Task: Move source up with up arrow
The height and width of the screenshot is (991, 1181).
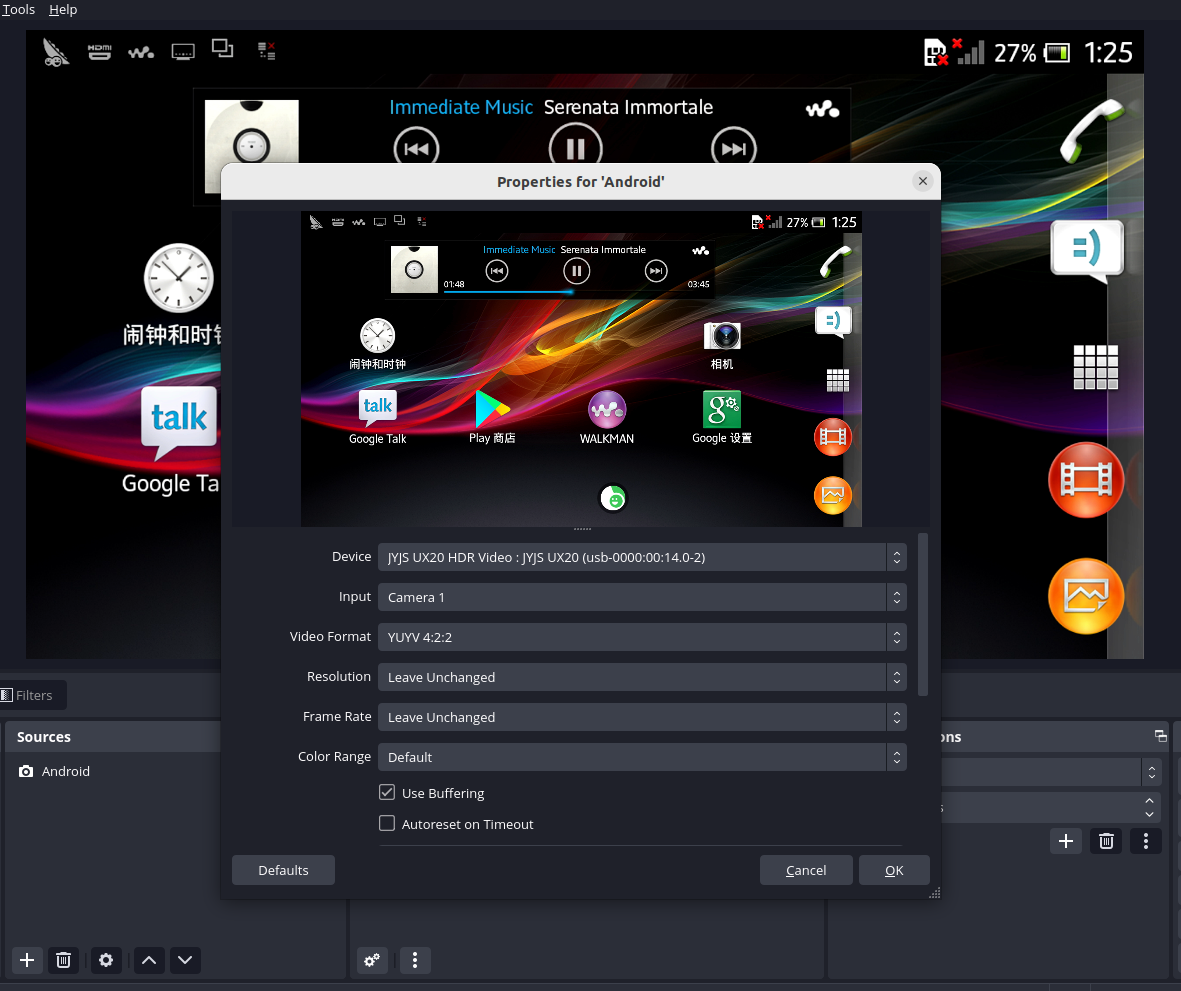Action: tap(149, 960)
